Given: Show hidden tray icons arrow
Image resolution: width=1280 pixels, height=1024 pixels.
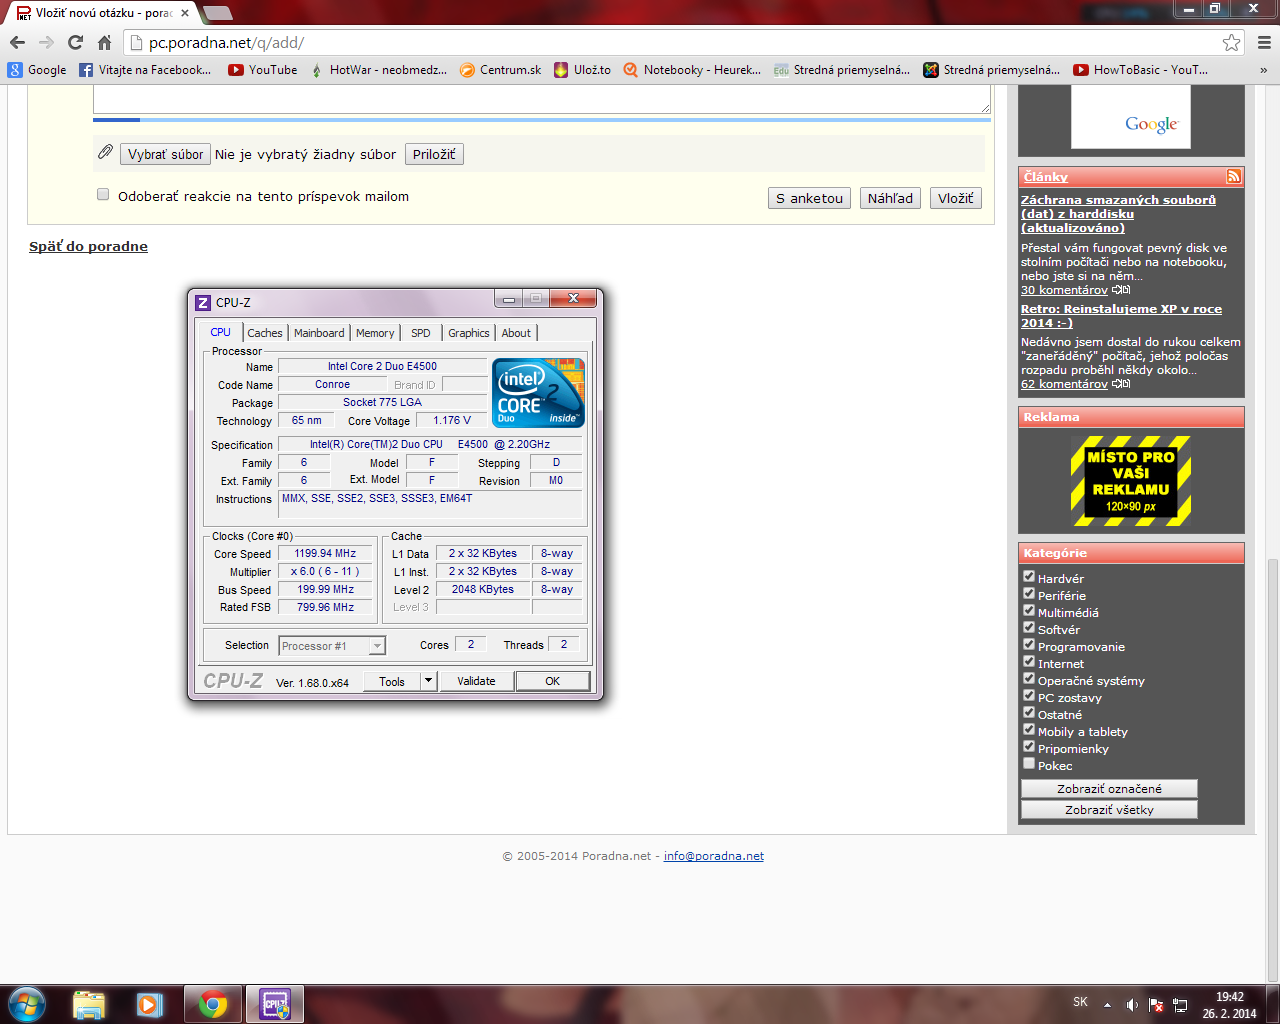Looking at the screenshot, I should pos(1107,1005).
